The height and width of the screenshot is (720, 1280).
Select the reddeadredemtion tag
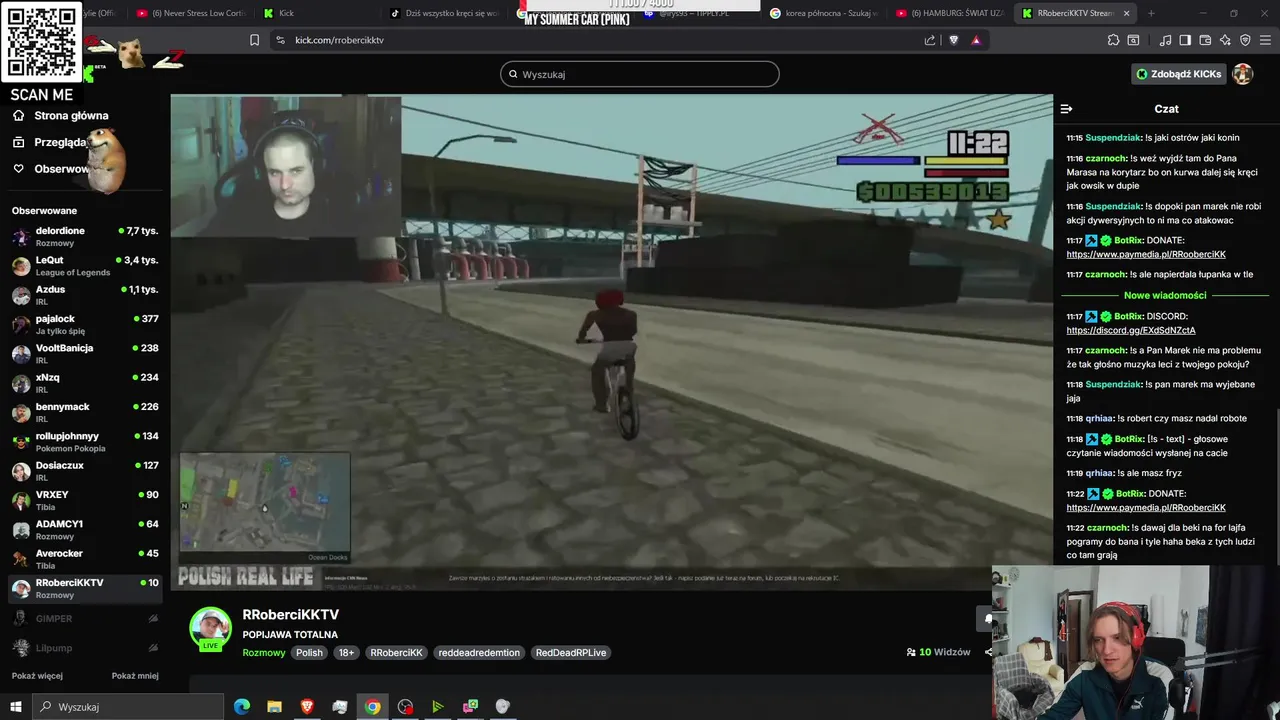pos(479,652)
